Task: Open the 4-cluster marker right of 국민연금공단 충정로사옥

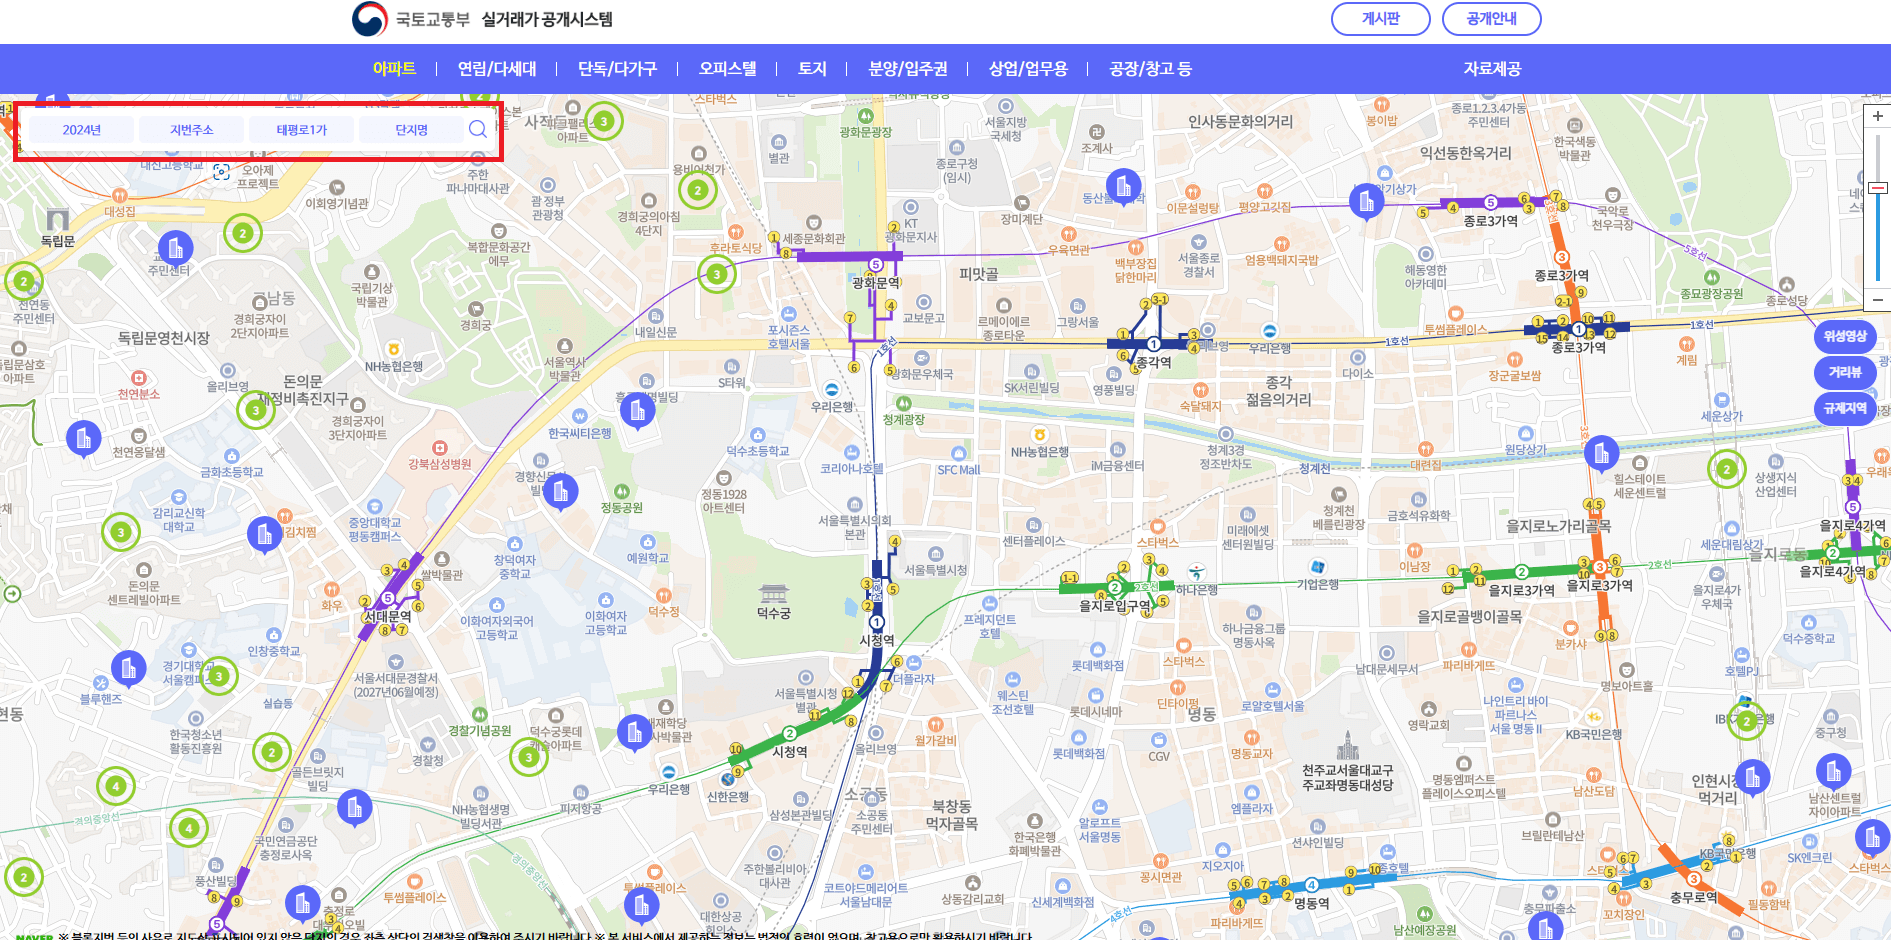Action: [189, 827]
